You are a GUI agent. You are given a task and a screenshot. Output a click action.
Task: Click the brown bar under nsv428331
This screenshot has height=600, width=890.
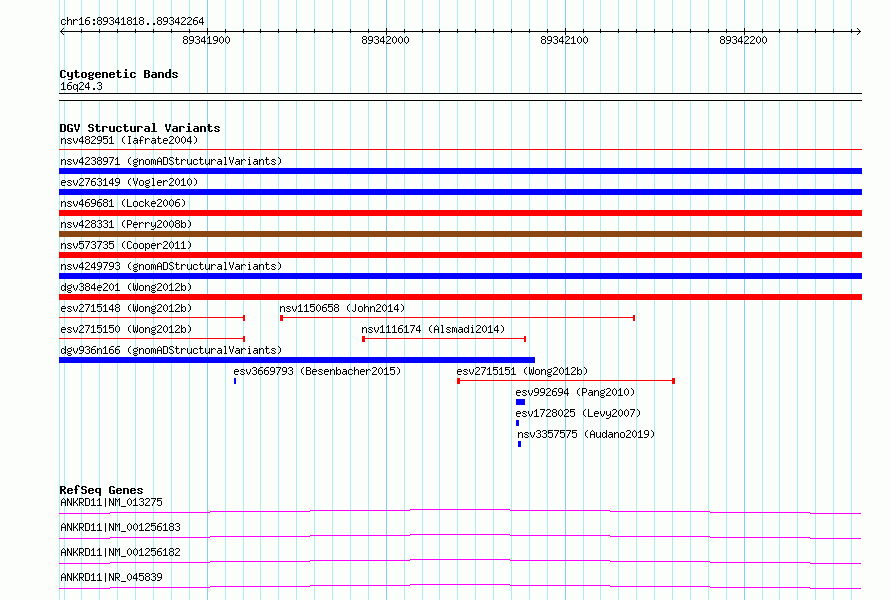click(460, 234)
